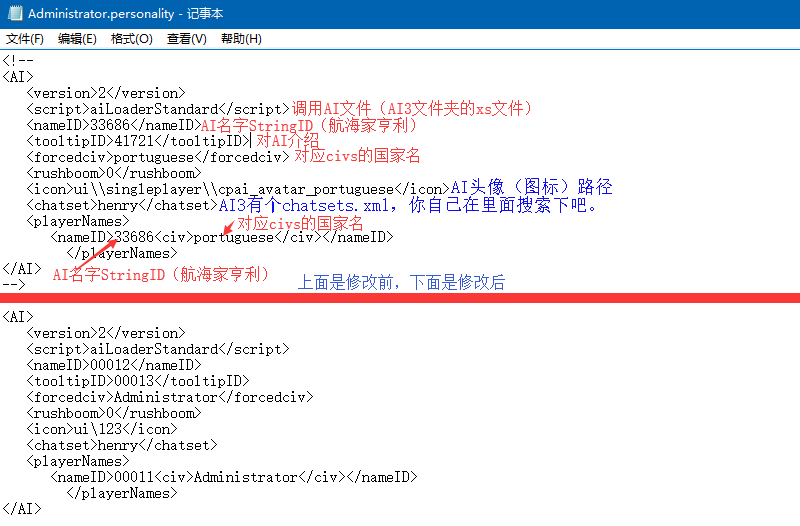Screen dimensions: 800x526
Task: Click the blue annotation about chatsets.xml
Action: click(x=408, y=205)
